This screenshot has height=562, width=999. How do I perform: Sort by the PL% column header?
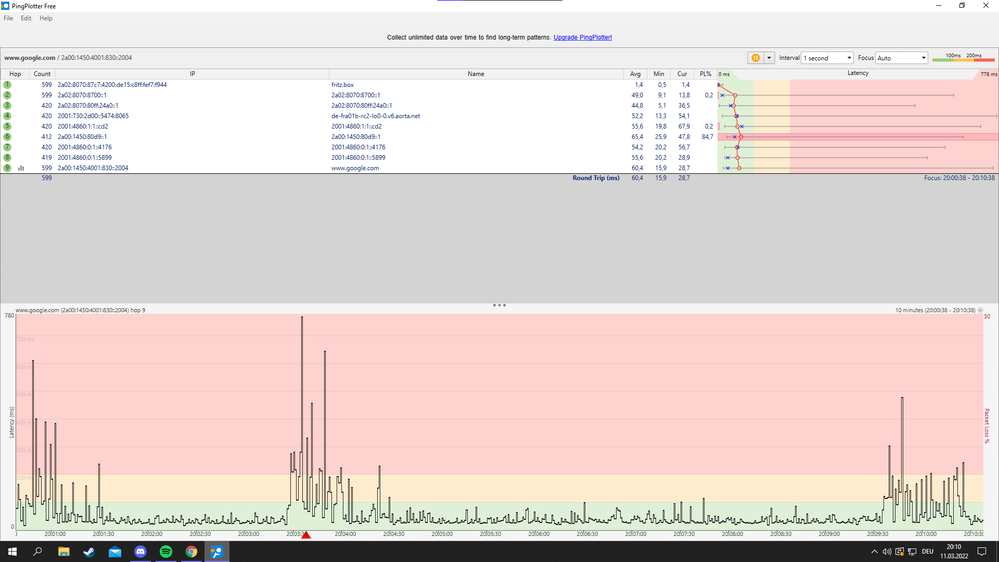pos(706,74)
